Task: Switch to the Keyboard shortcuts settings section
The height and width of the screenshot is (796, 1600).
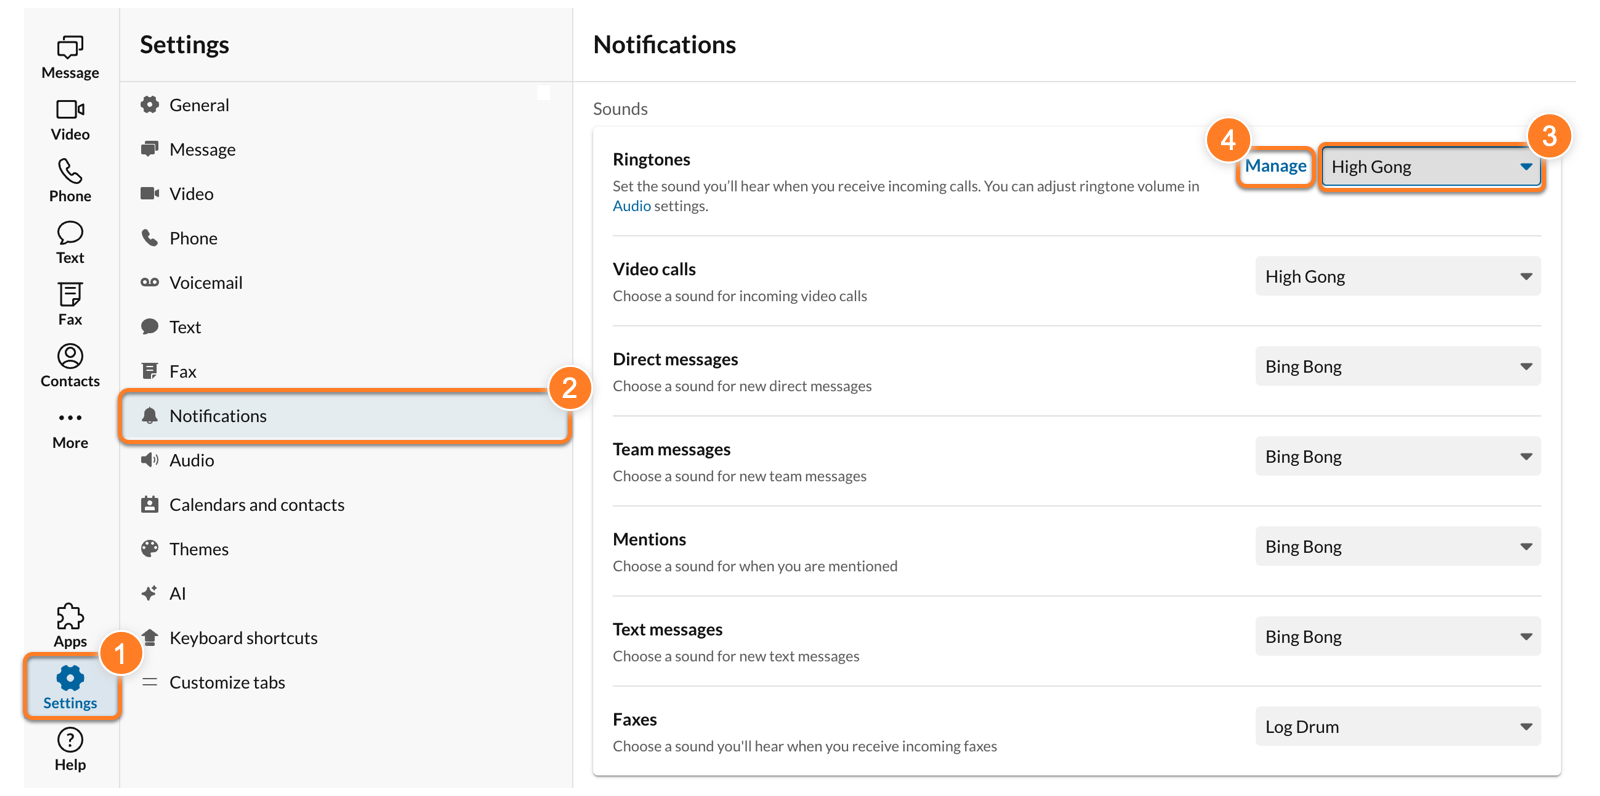Action: [243, 637]
